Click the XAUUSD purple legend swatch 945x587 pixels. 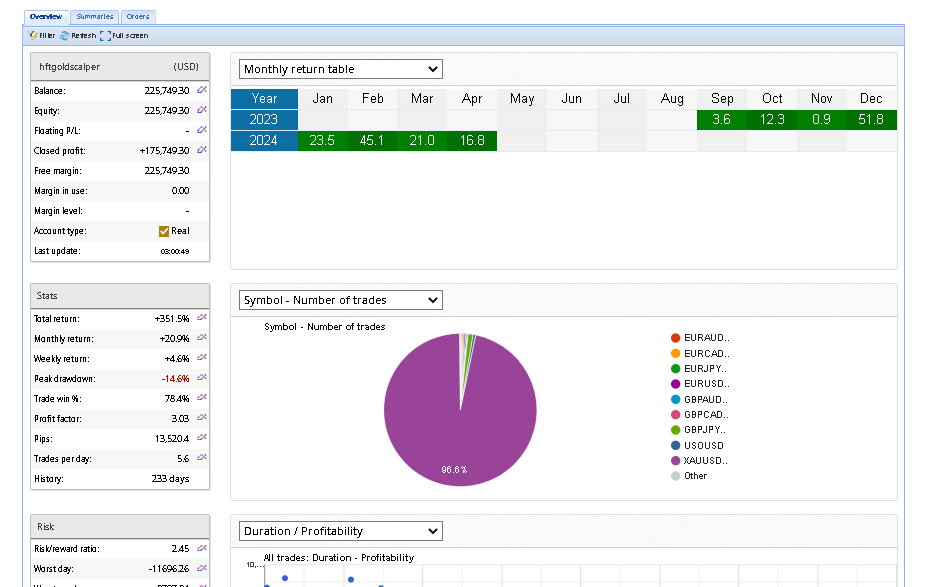point(676,461)
